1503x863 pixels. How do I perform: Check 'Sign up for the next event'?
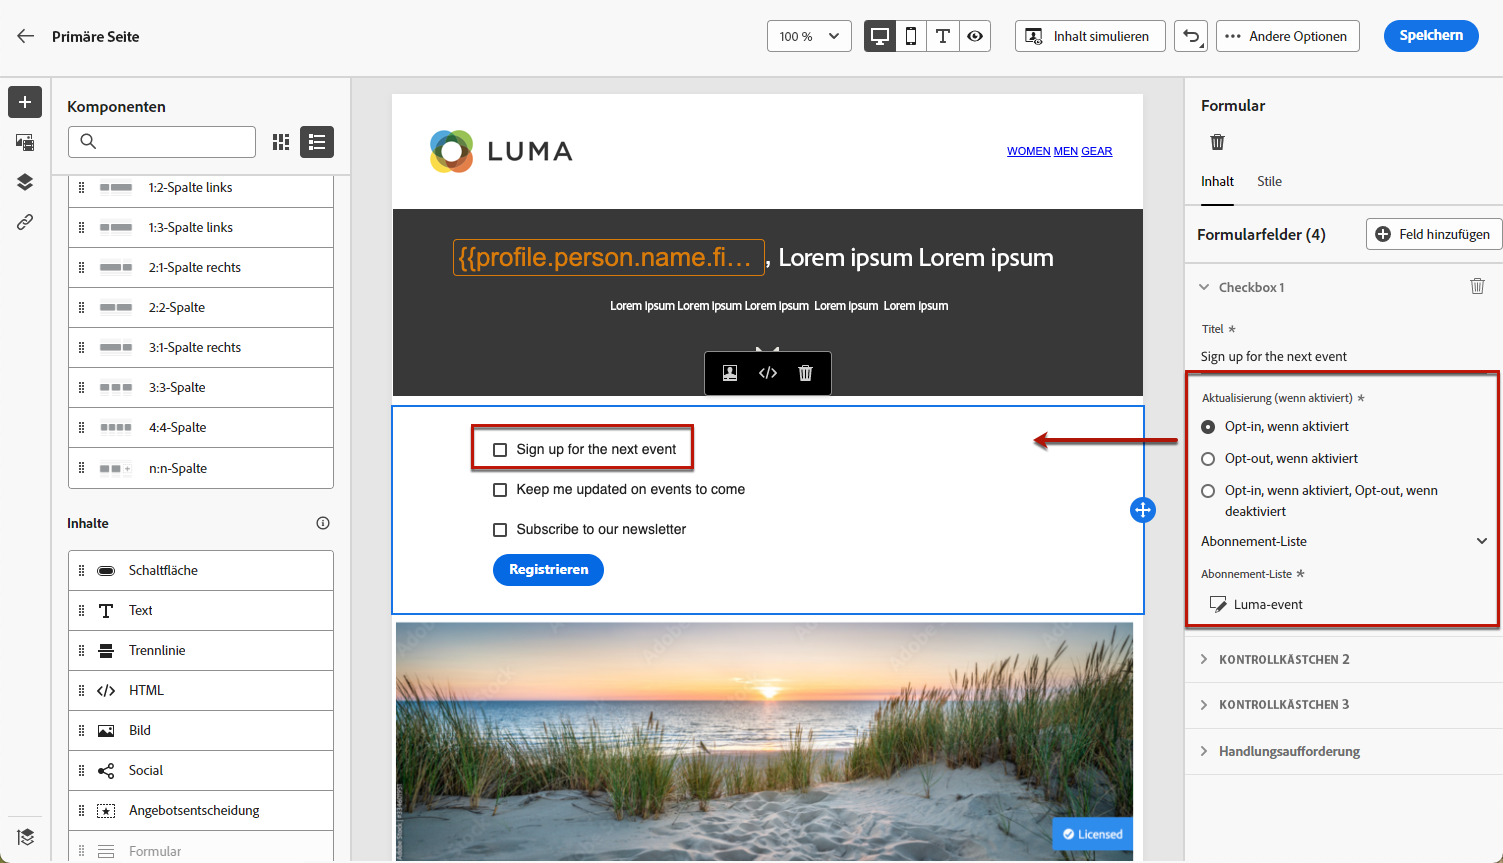[x=500, y=450]
